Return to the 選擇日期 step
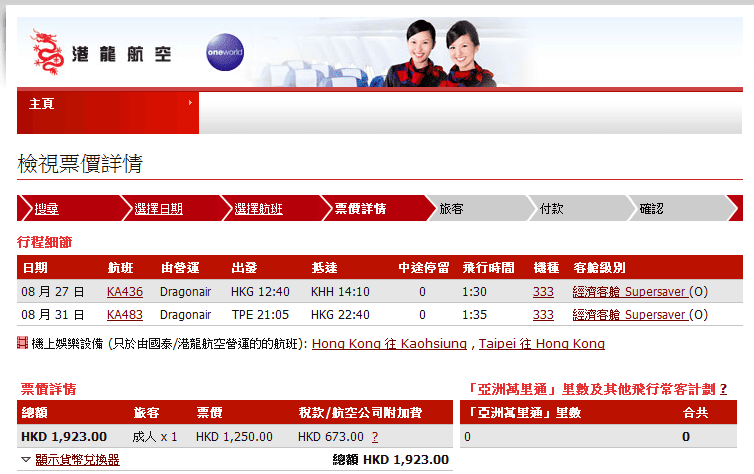This screenshot has height=474, width=754. [x=159, y=209]
